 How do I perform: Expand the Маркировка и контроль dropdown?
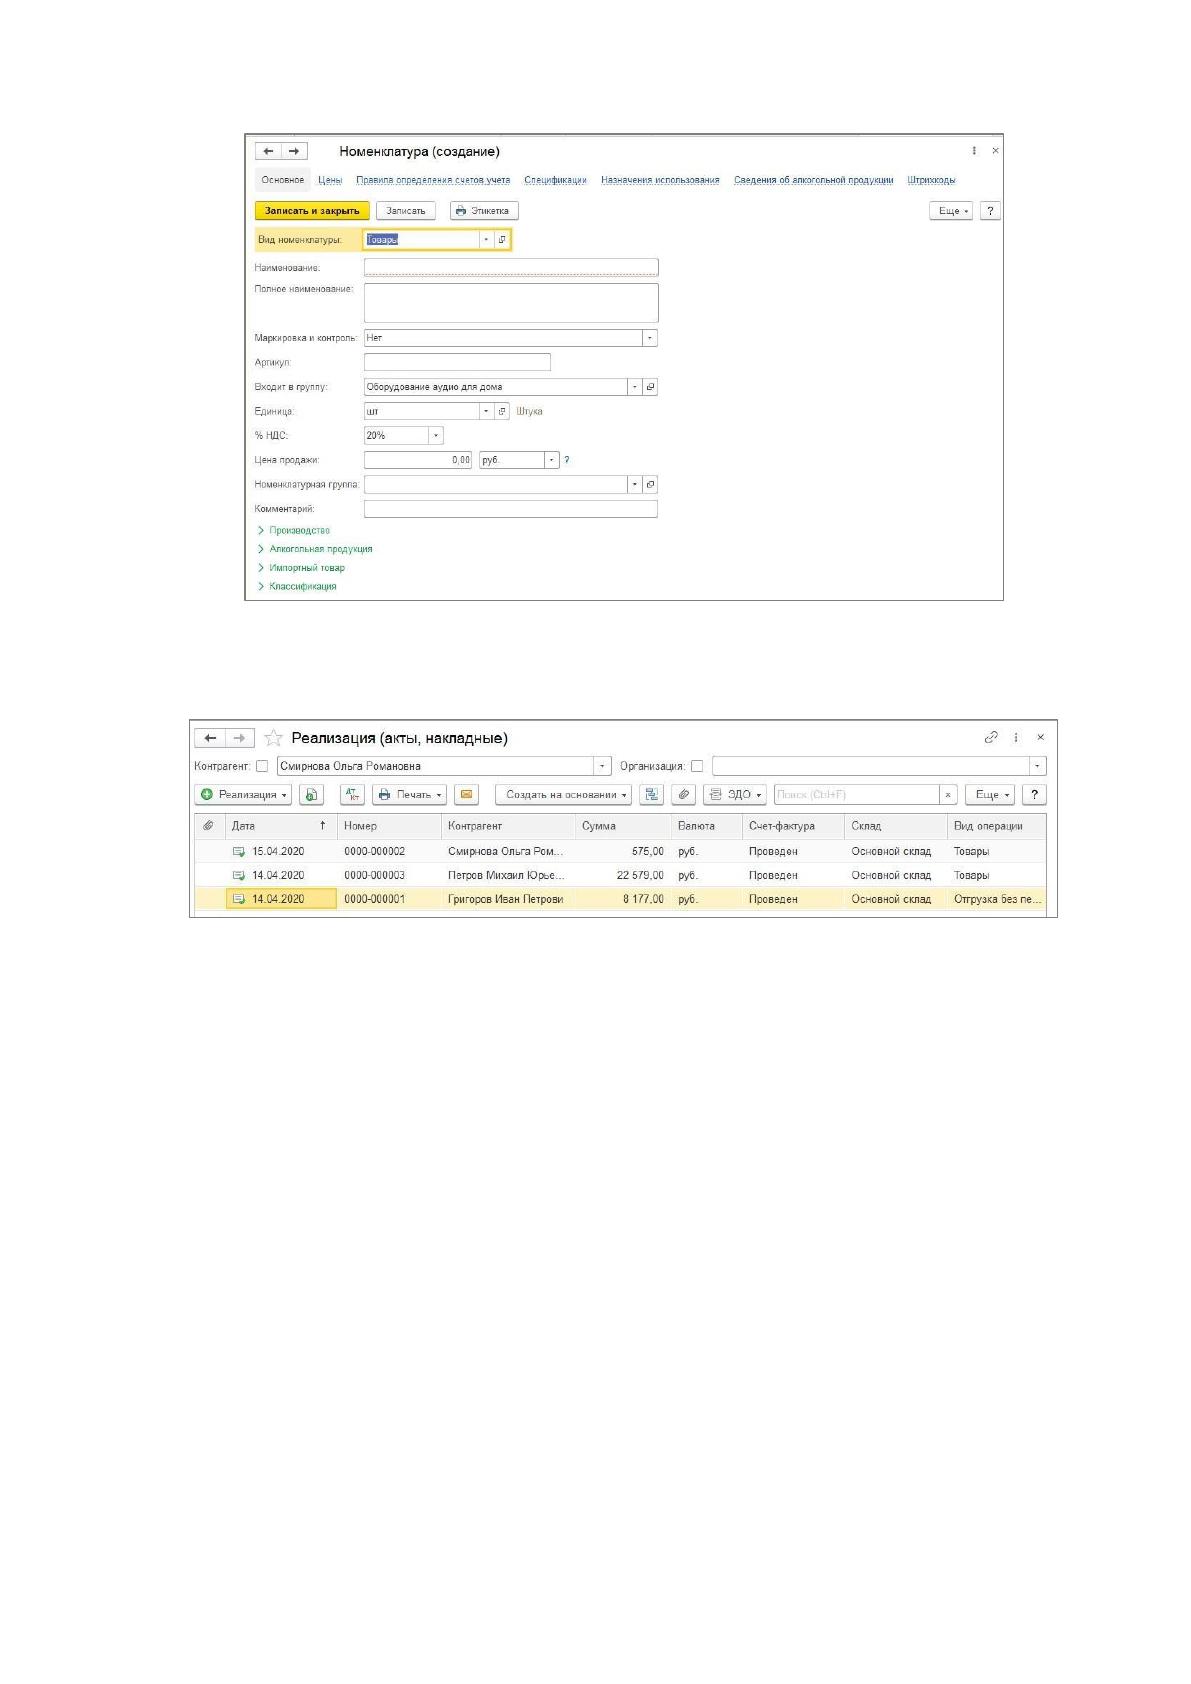[x=650, y=338]
